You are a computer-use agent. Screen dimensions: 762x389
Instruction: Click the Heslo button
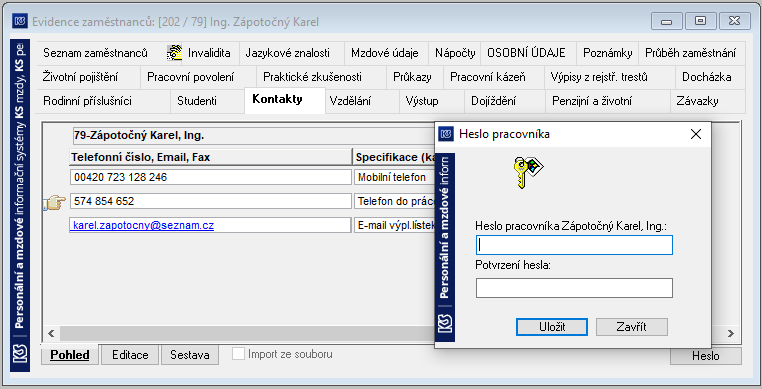click(706, 356)
